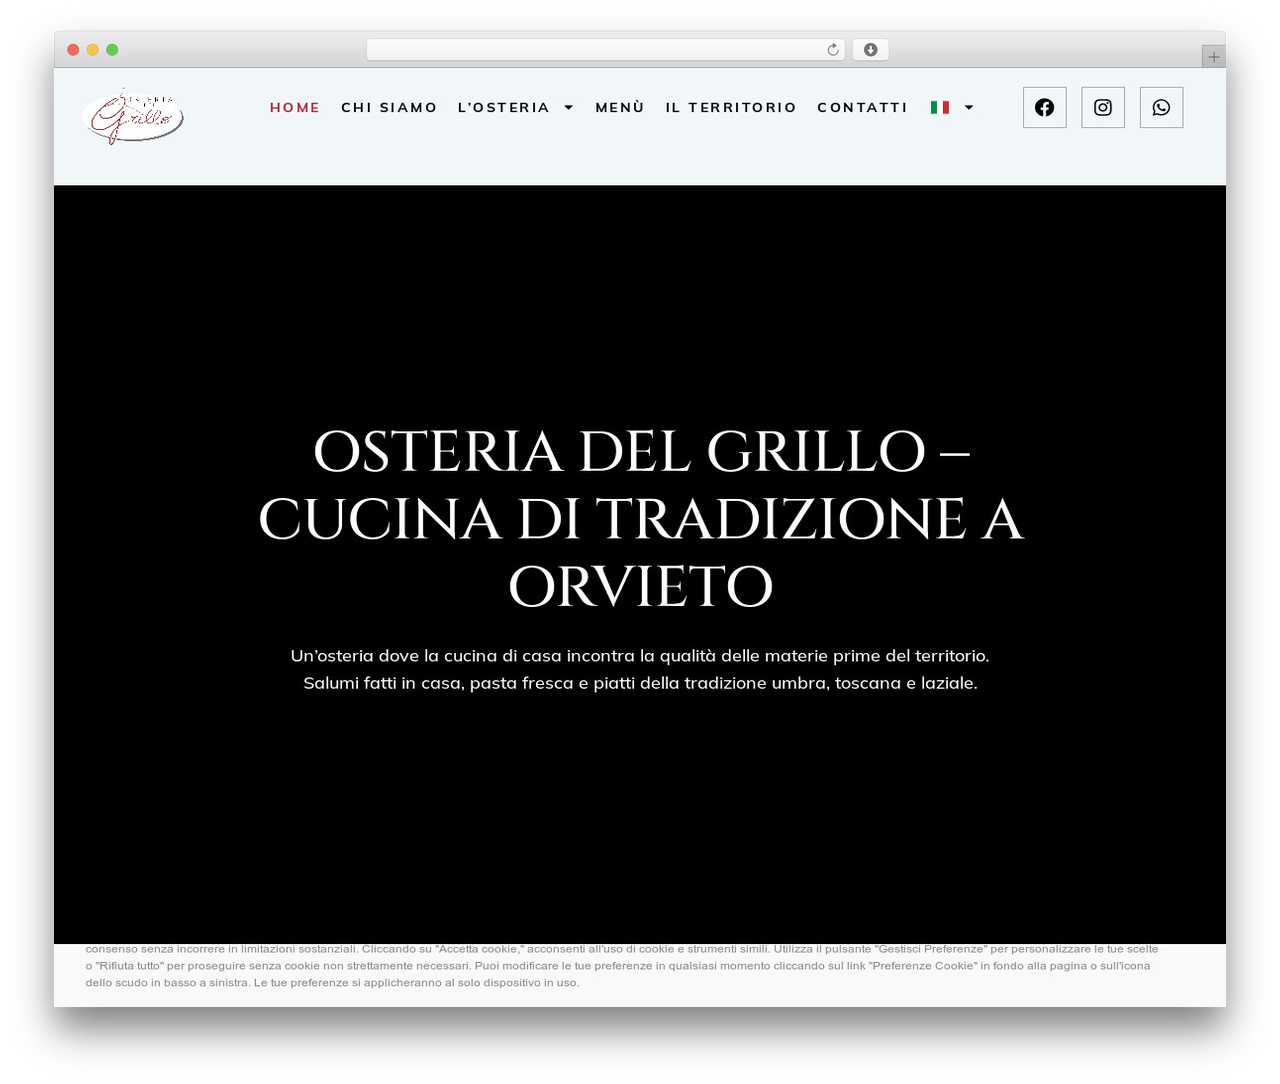1280x1084 pixels.
Task: Open Il Territorio page
Action: coord(731,107)
